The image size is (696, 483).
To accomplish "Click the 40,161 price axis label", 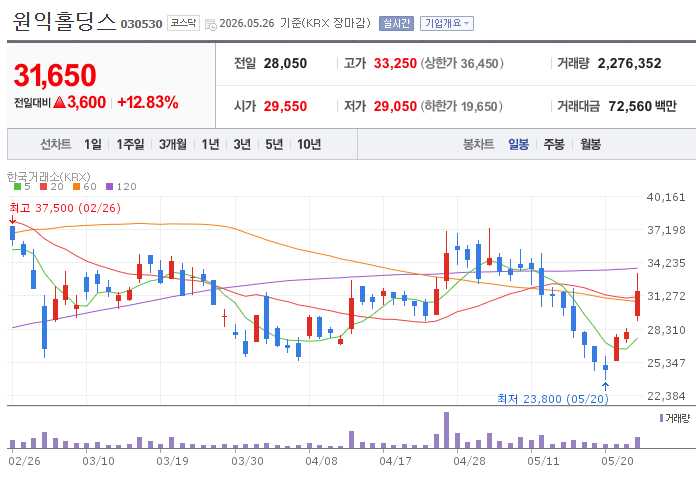I will tap(666, 197).
